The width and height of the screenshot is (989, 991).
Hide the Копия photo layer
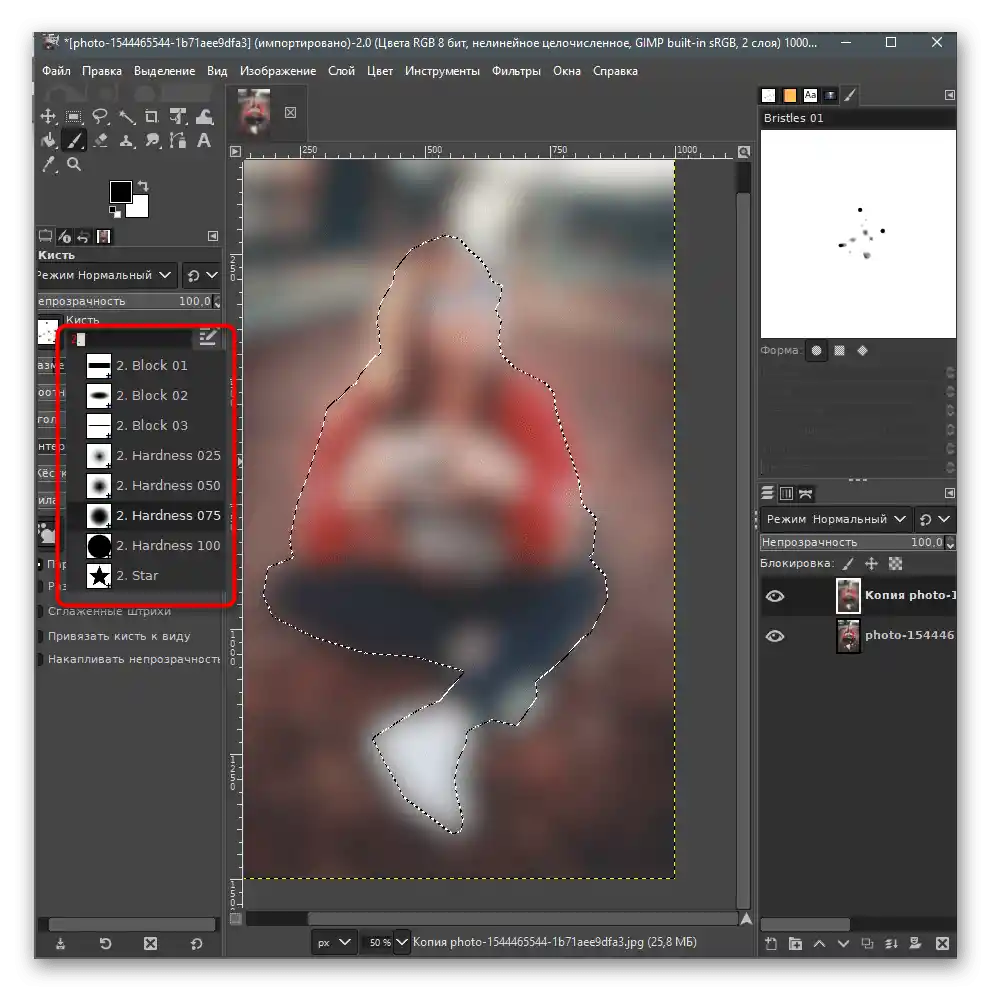pyautogui.click(x=775, y=596)
